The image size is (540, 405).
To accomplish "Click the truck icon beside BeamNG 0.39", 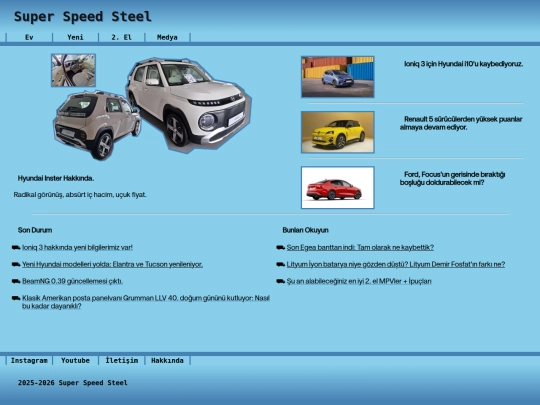I will click(x=16, y=281).
